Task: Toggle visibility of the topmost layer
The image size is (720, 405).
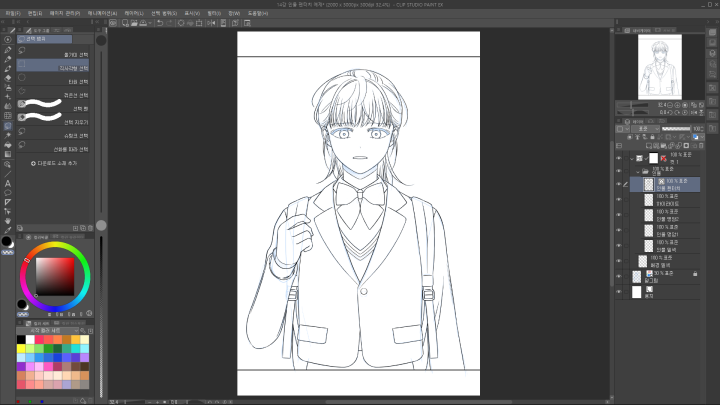Action: 619,158
